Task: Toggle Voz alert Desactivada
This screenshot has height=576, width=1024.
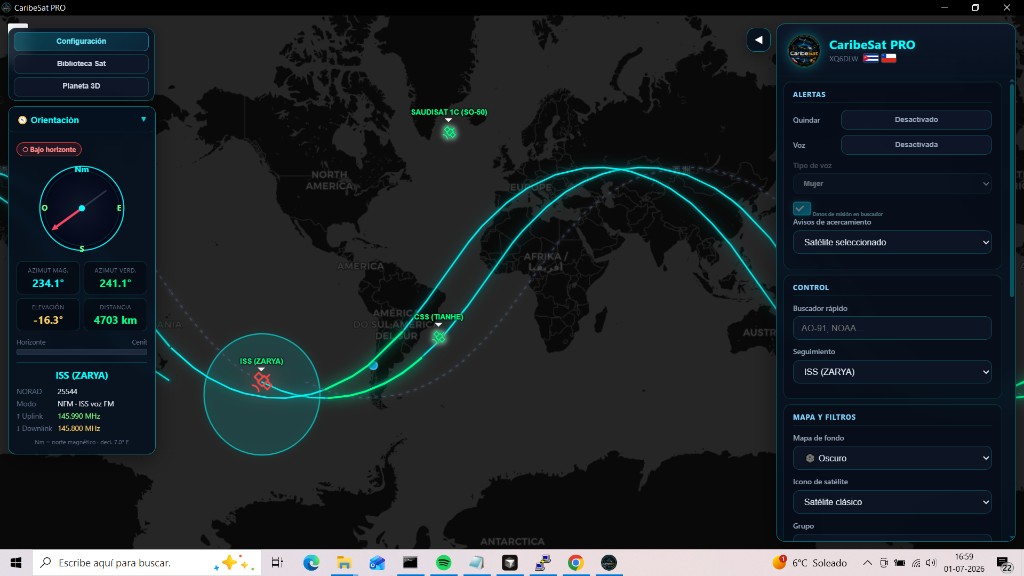Action: coord(916,144)
